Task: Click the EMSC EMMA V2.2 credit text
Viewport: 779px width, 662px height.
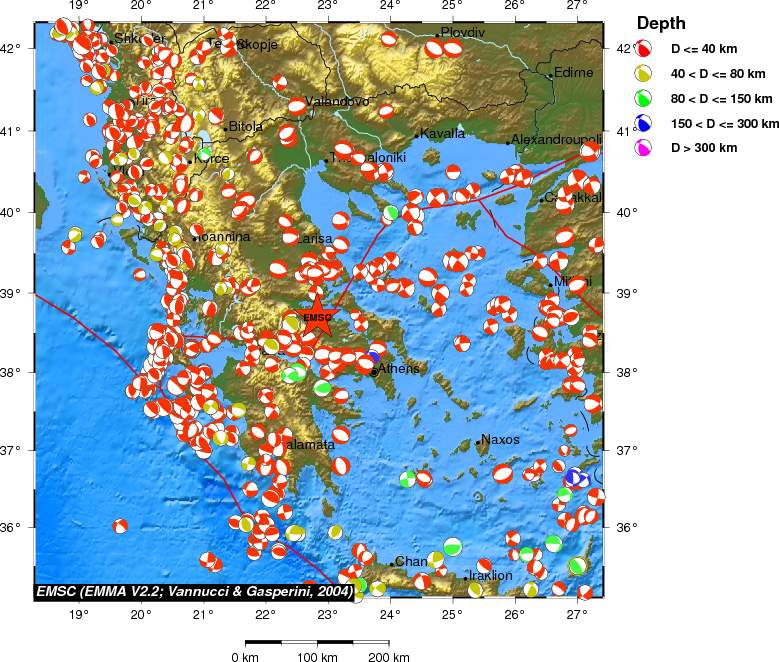Action: (x=194, y=592)
